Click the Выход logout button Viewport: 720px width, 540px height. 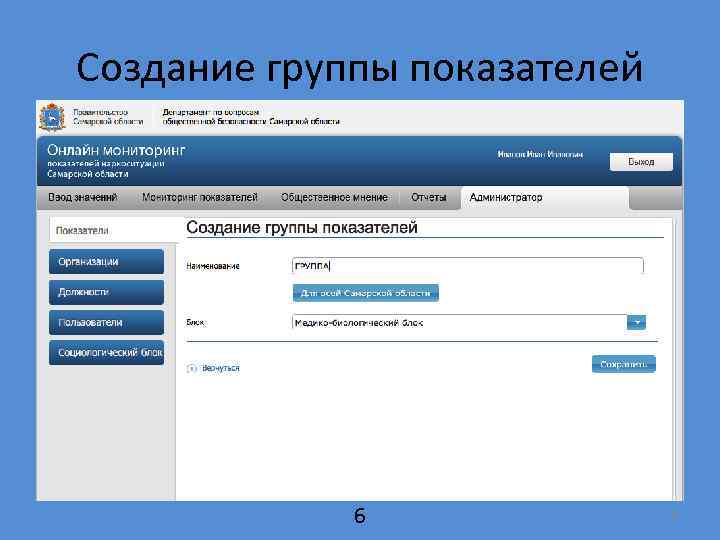[x=641, y=162]
